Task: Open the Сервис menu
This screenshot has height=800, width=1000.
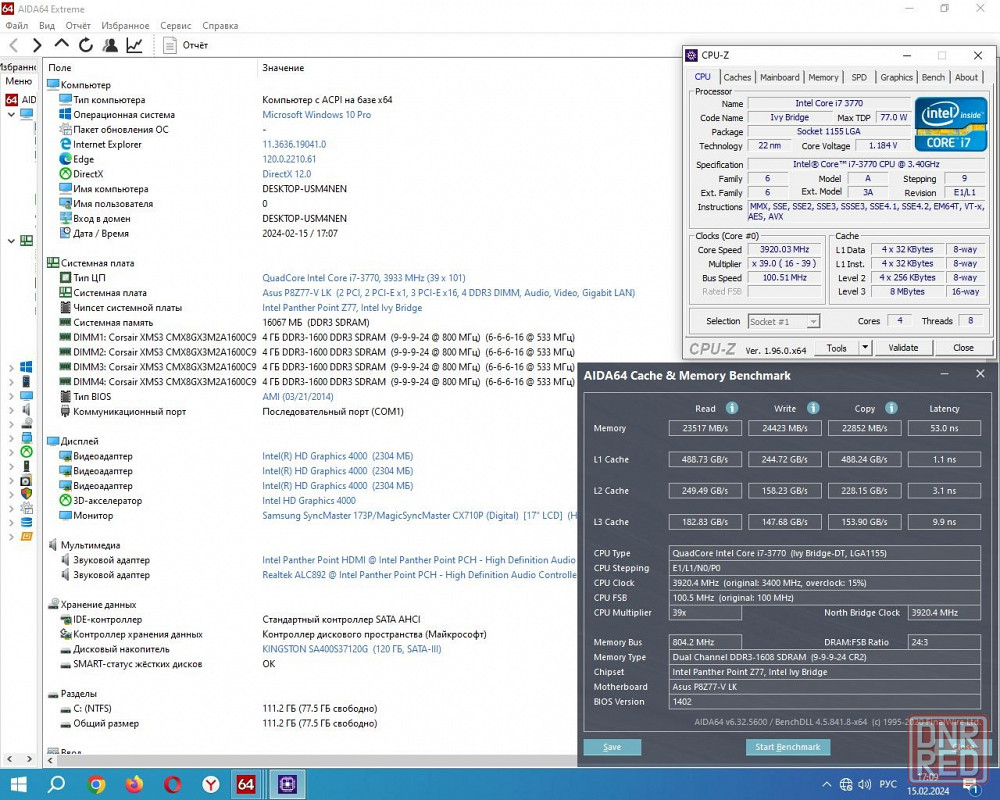Action: pyautogui.click(x=175, y=26)
